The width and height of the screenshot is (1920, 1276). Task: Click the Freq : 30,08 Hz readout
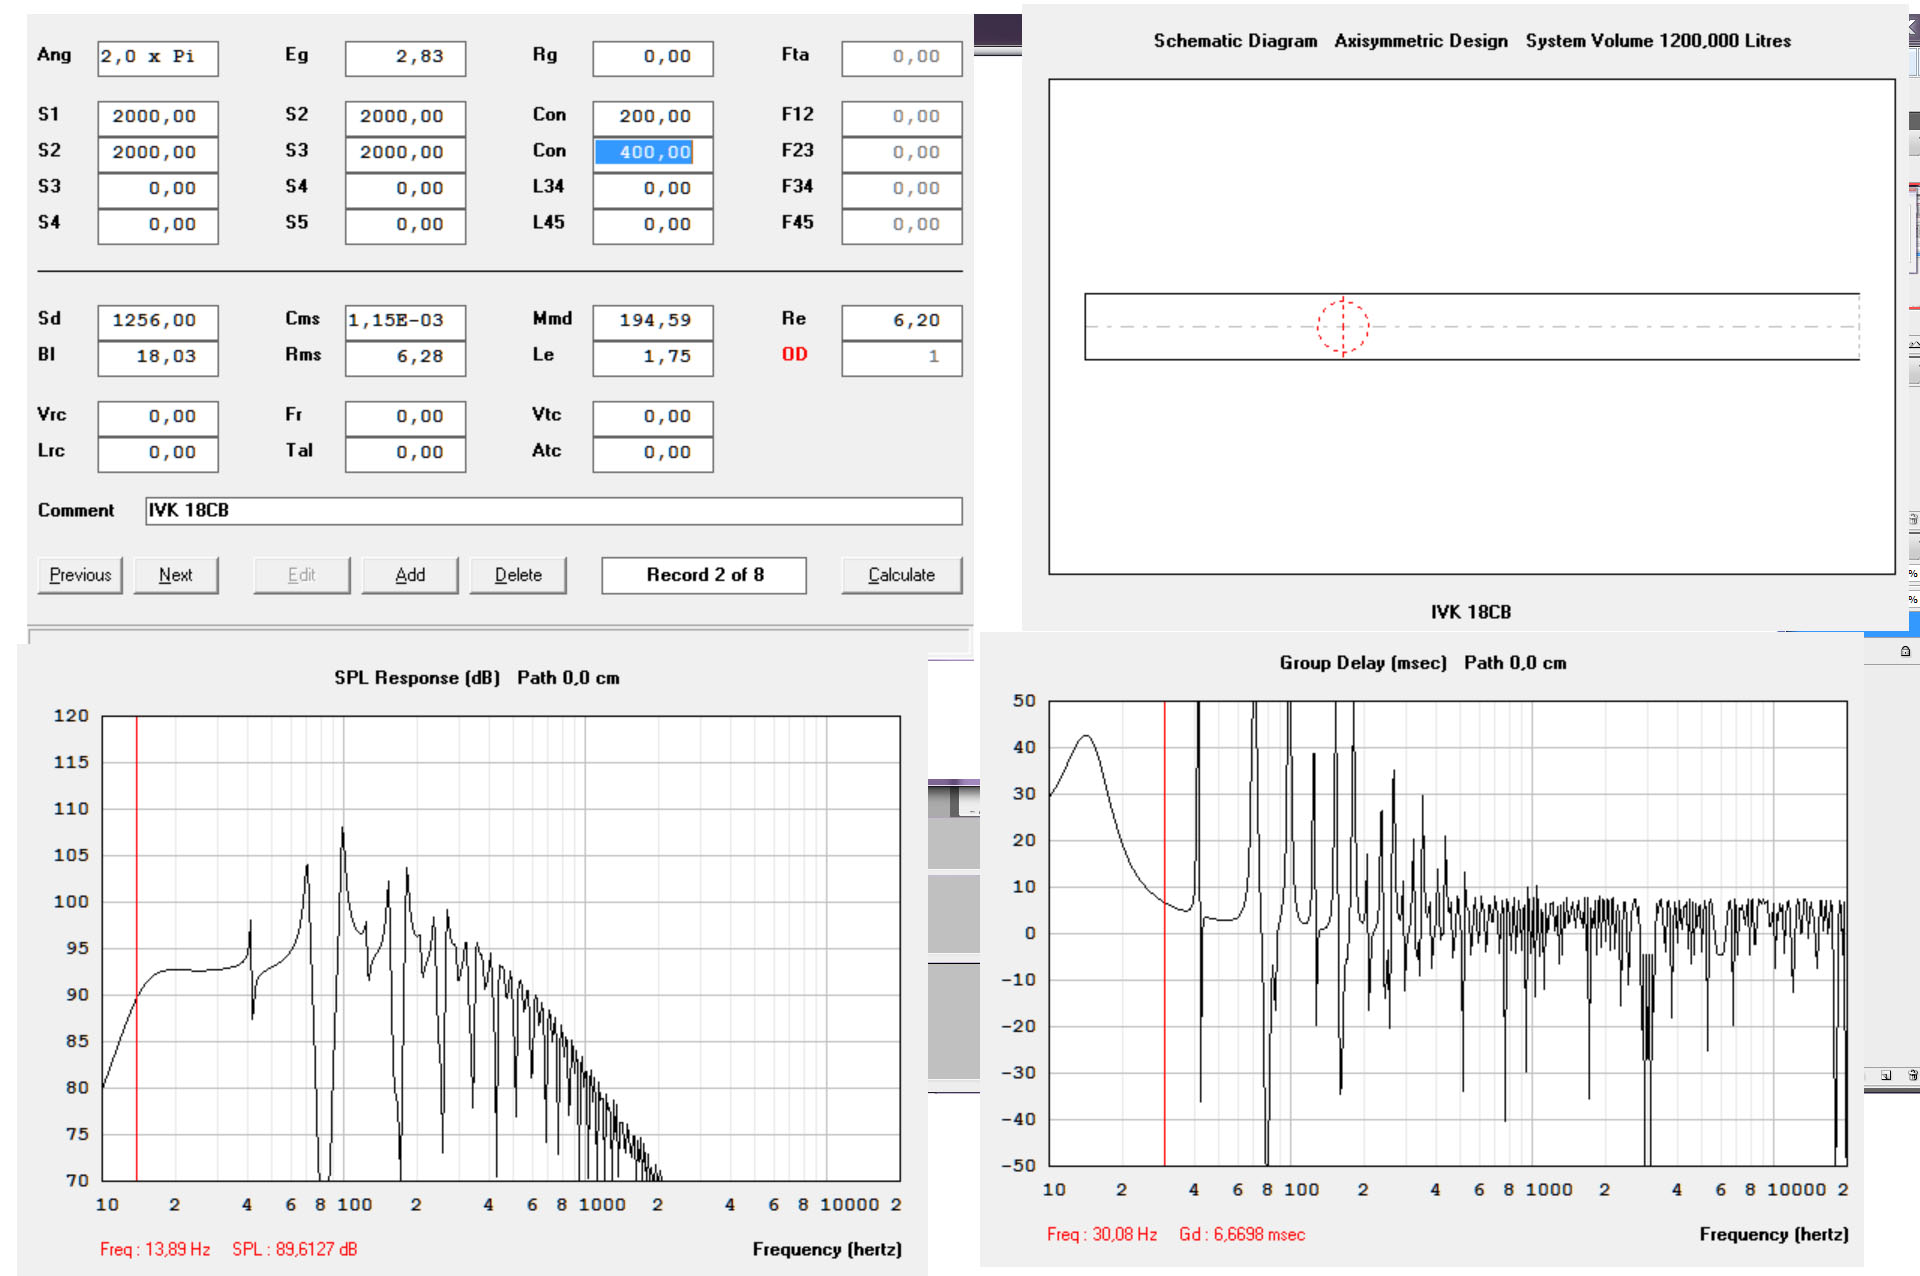coord(1102,1234)
